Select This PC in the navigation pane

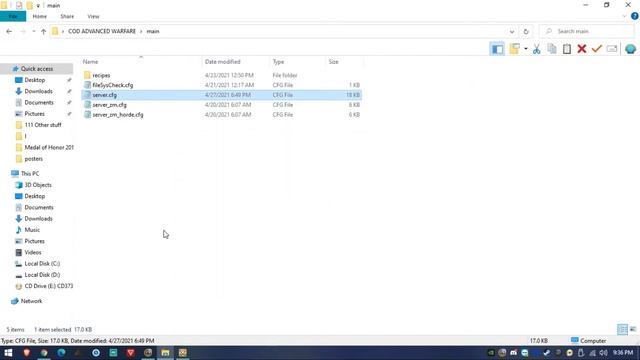coord(30,173)
